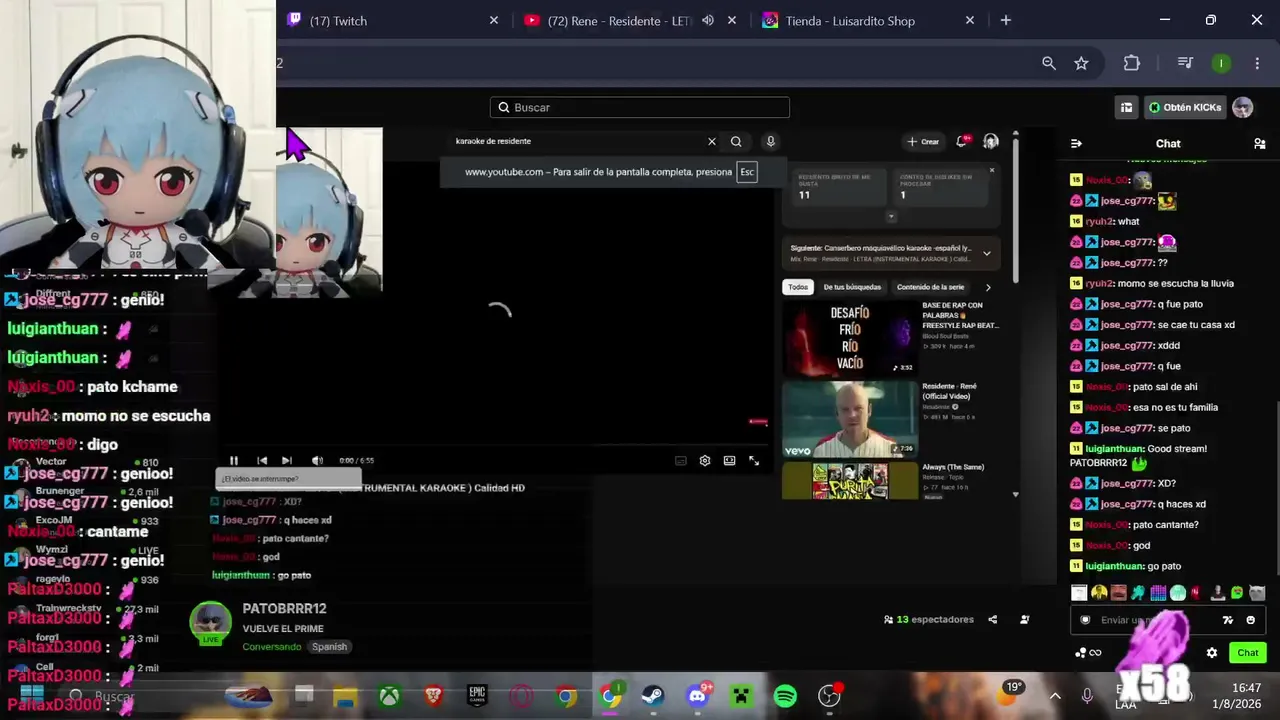Skip to the previous video in player
This screenshot has width=1280, height=720.
point(262,460)
